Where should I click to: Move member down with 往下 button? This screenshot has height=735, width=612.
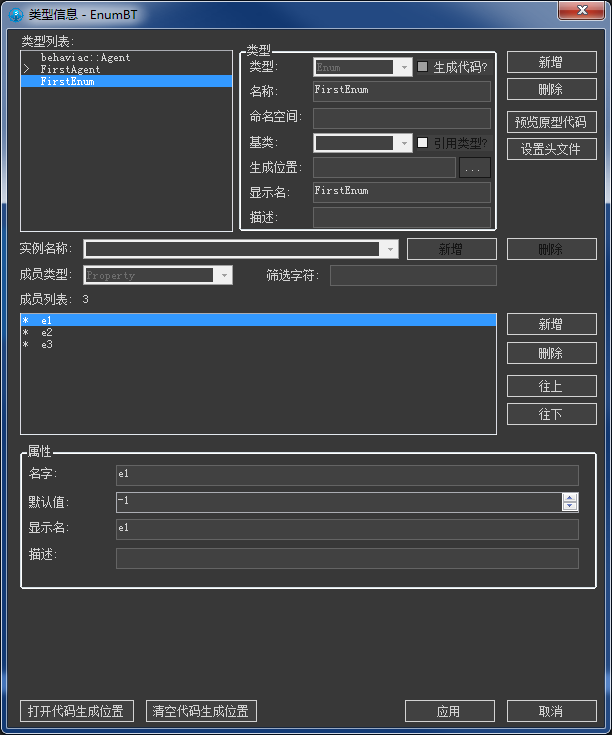pyautogui.click(x=551, y=414)
